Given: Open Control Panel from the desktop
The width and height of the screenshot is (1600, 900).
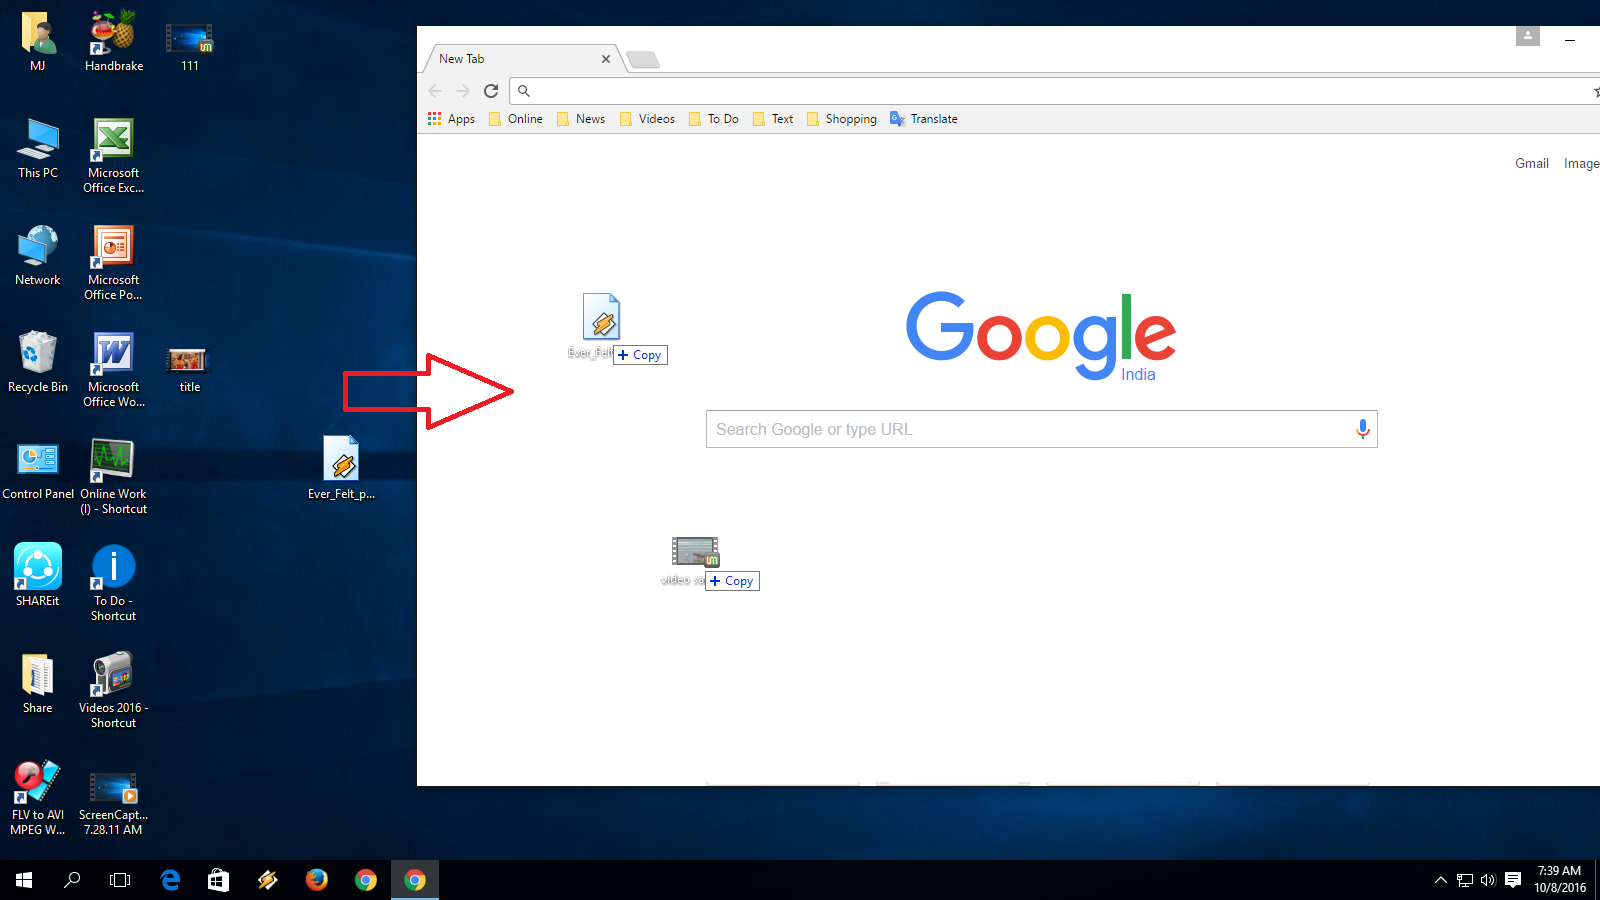Looking at the screenshot, I should [37, 460].
